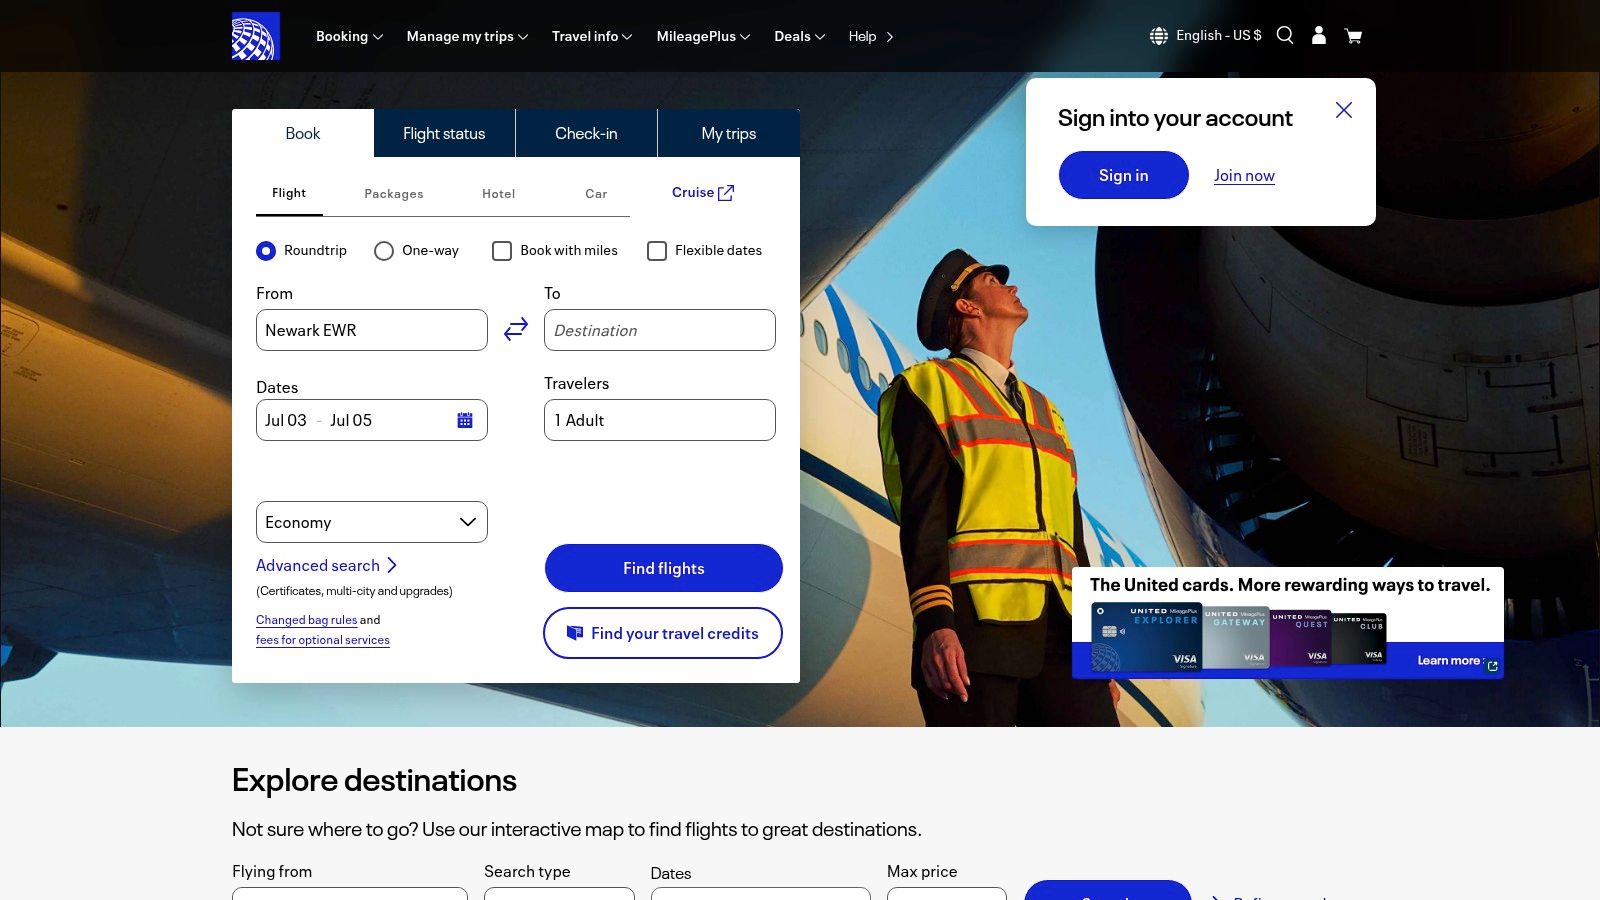Open the 1 Adult travelers selector

[660, 420]
